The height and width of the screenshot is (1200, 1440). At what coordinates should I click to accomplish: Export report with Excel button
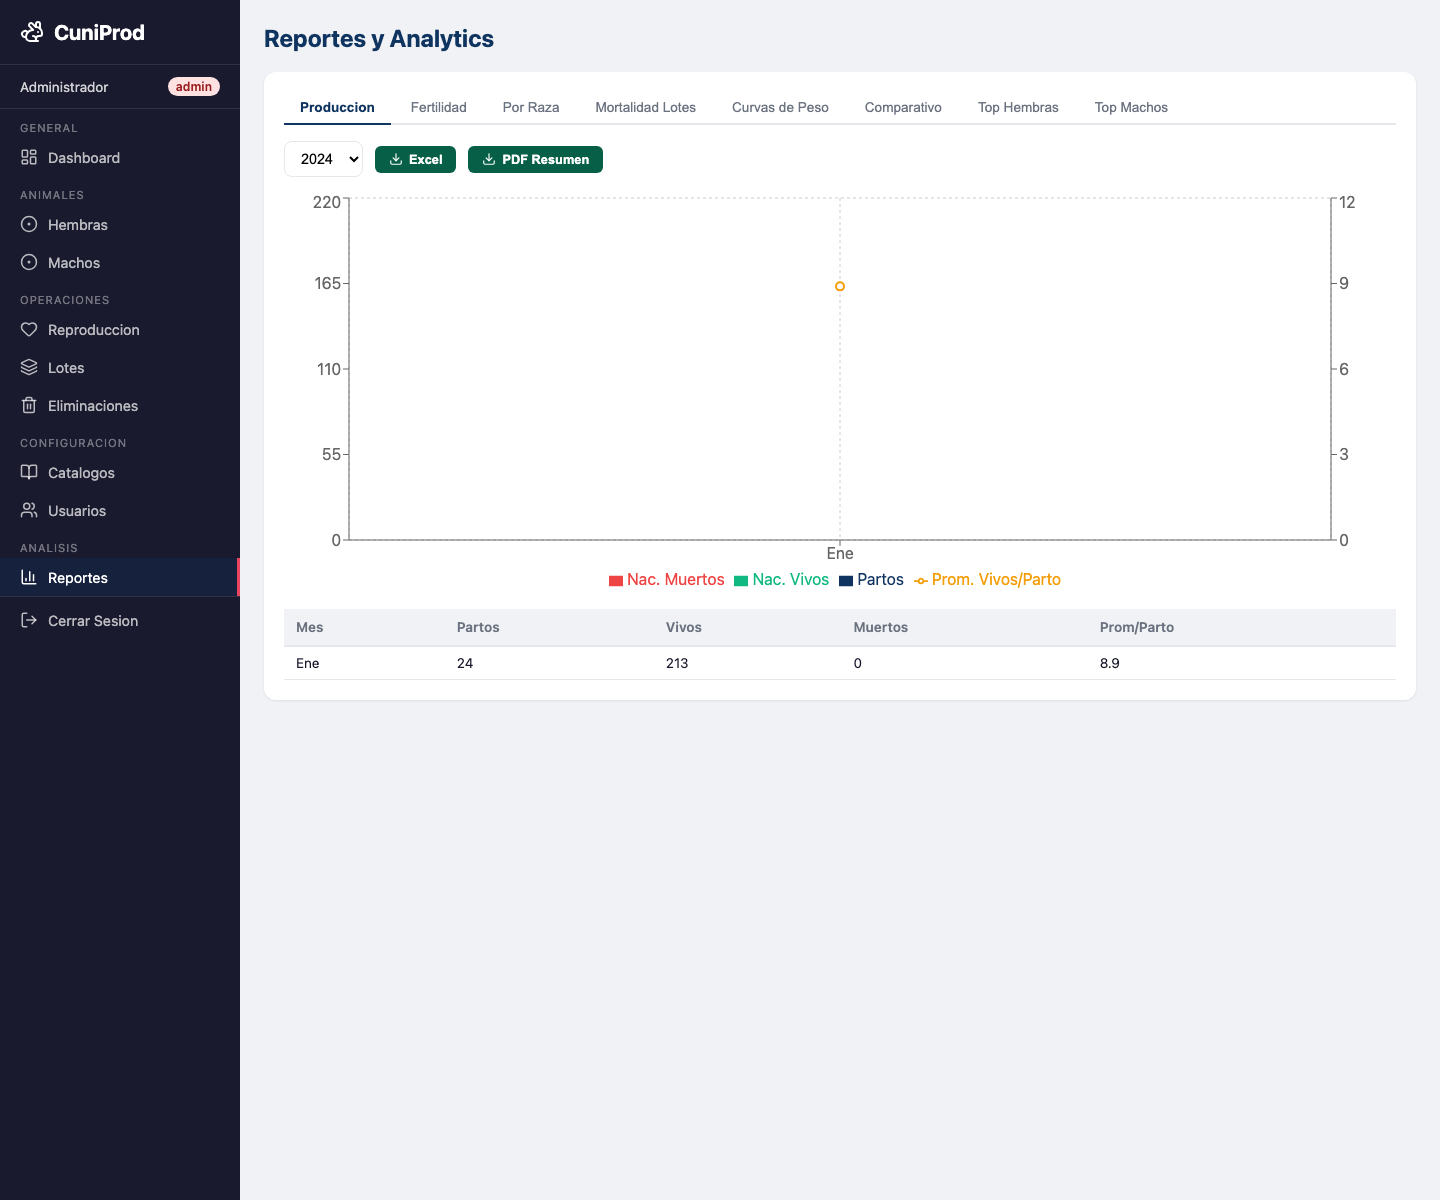click(x=415, y=159)
